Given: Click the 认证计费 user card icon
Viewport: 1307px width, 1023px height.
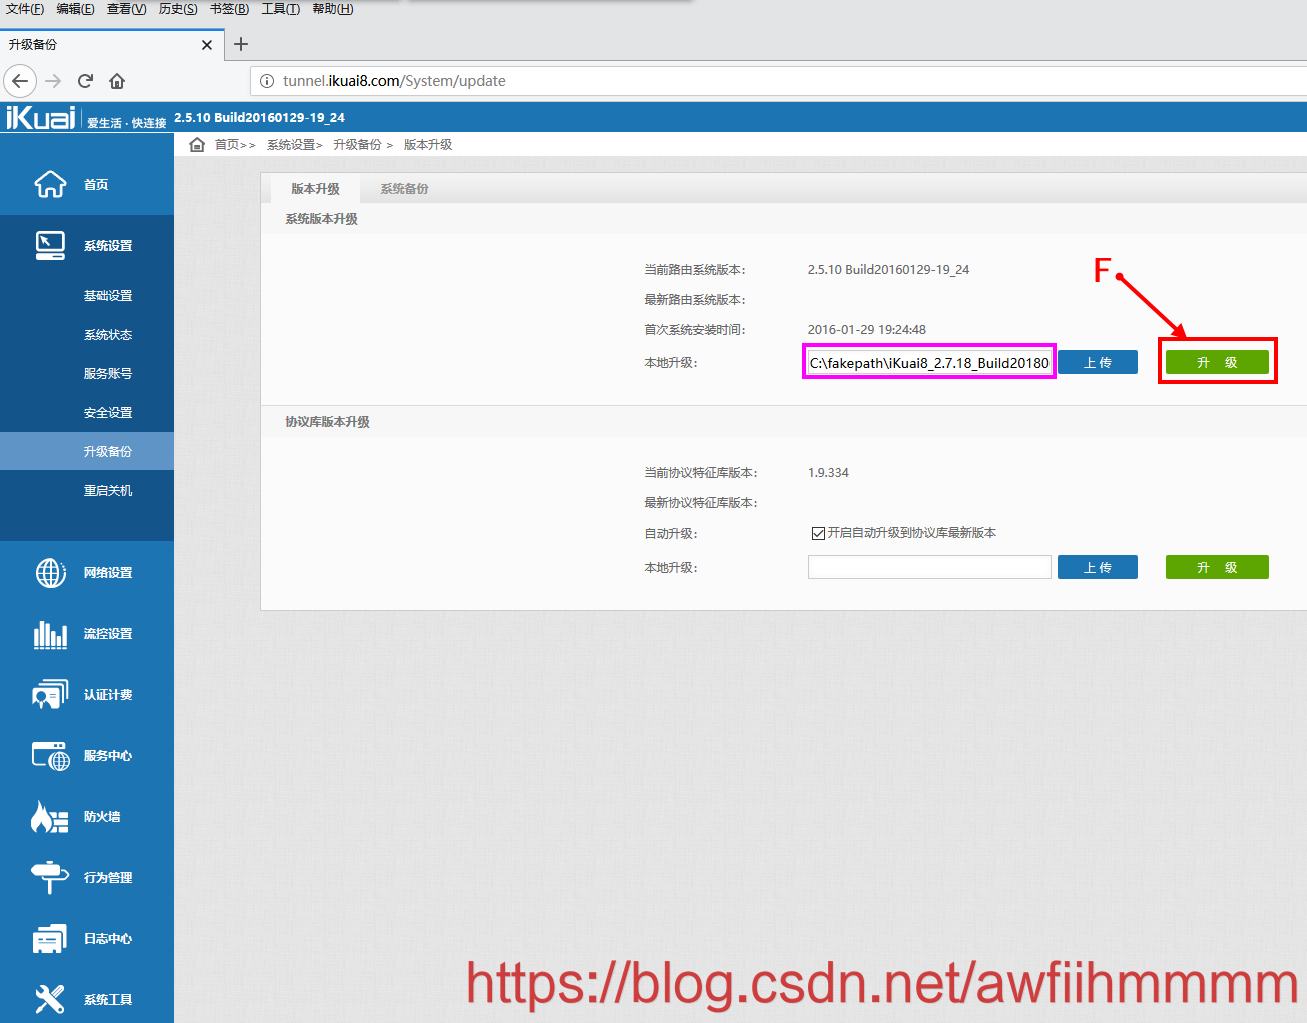Looking at the screenshot, I should tap(50, 694).
